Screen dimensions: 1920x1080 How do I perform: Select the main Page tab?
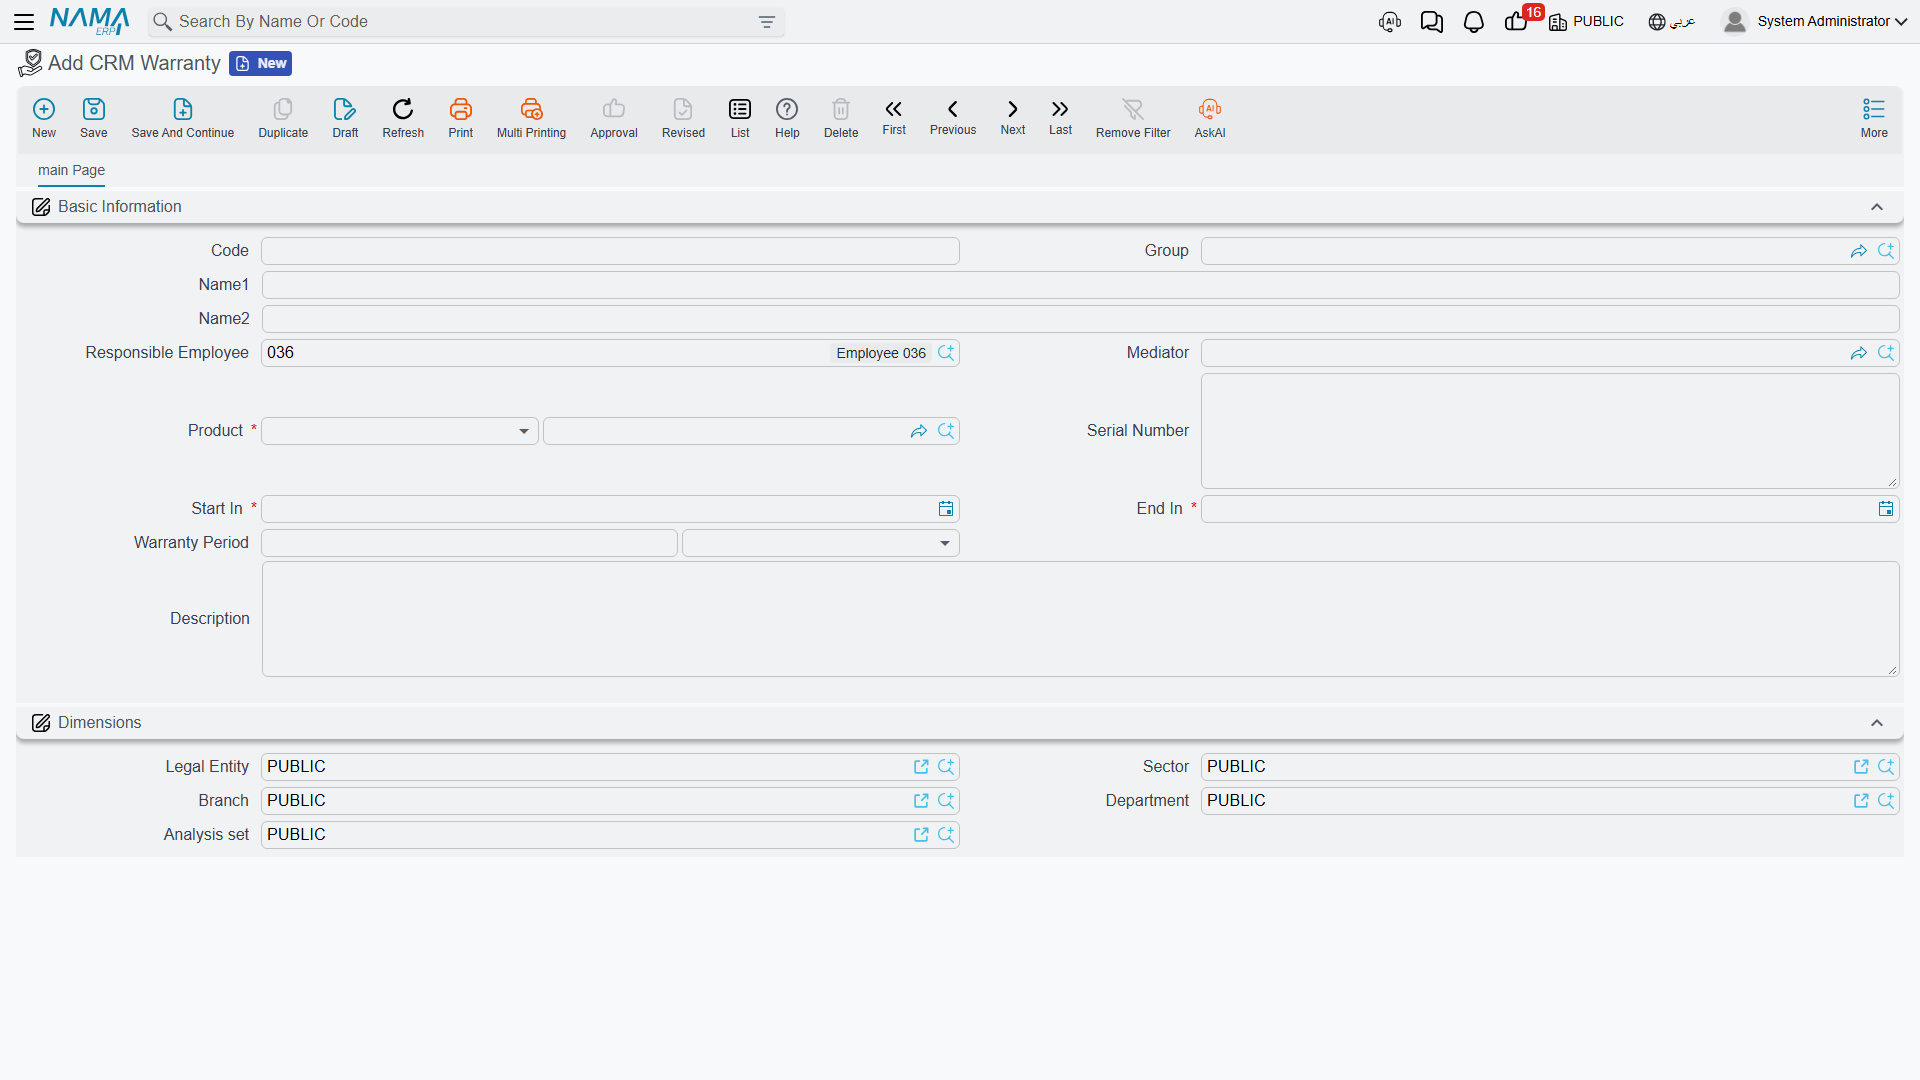tap(71, 170)
